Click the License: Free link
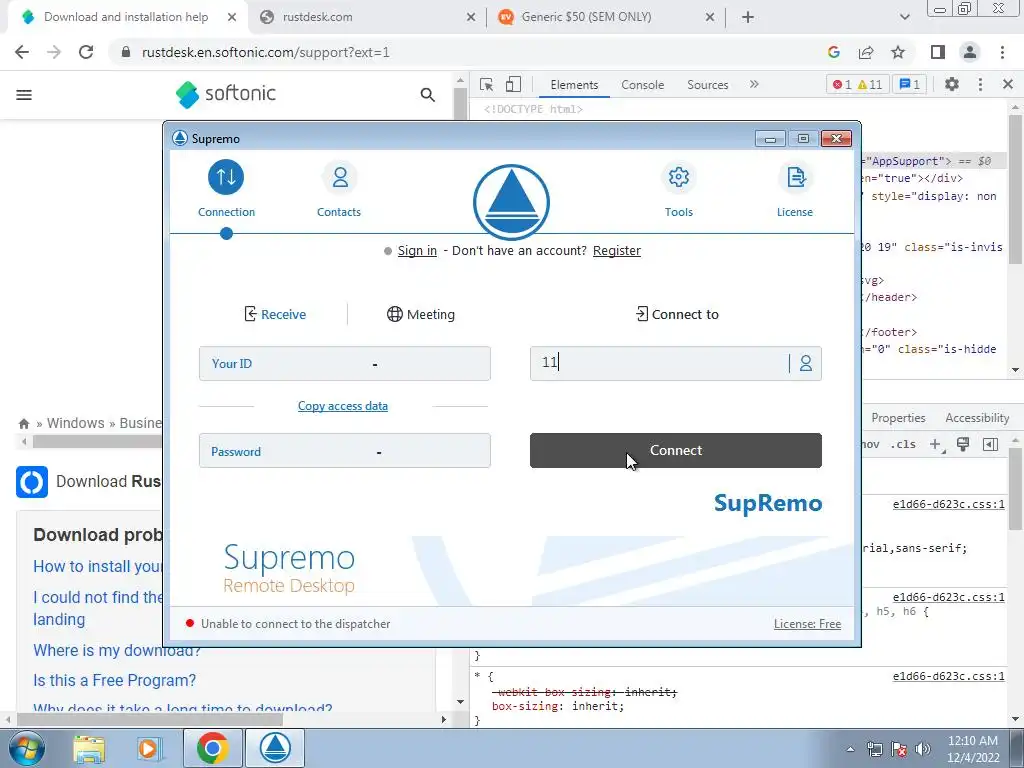Image resolution: width=1024 pixels, height=768 pixels. [x=807, y=624]
